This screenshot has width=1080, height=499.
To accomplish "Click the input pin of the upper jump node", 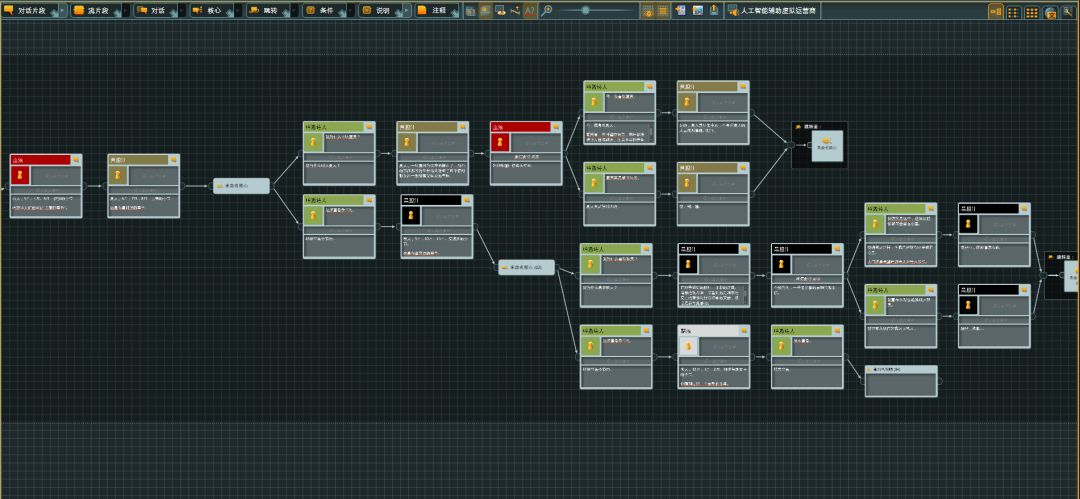I will point(791,145).
